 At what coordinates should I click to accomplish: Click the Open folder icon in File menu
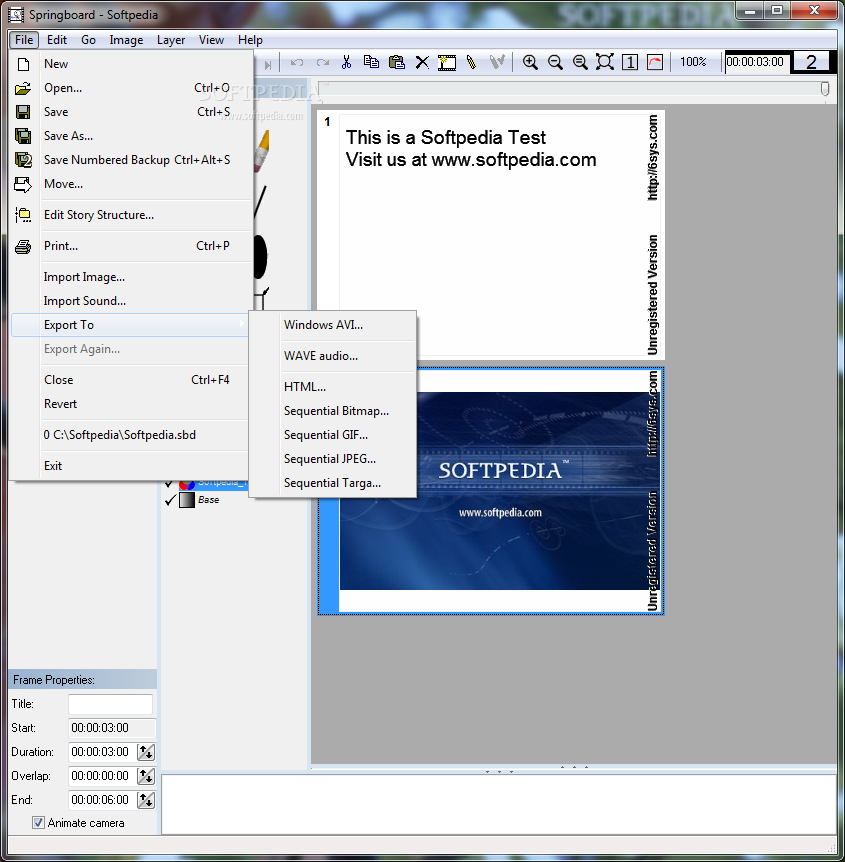tap(23, 89)
